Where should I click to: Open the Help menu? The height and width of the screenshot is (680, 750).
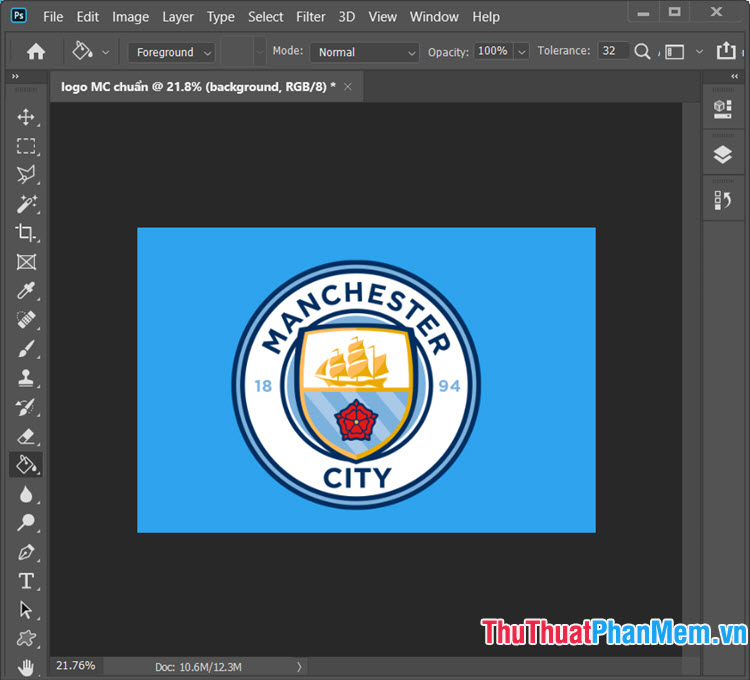point(486,17)
